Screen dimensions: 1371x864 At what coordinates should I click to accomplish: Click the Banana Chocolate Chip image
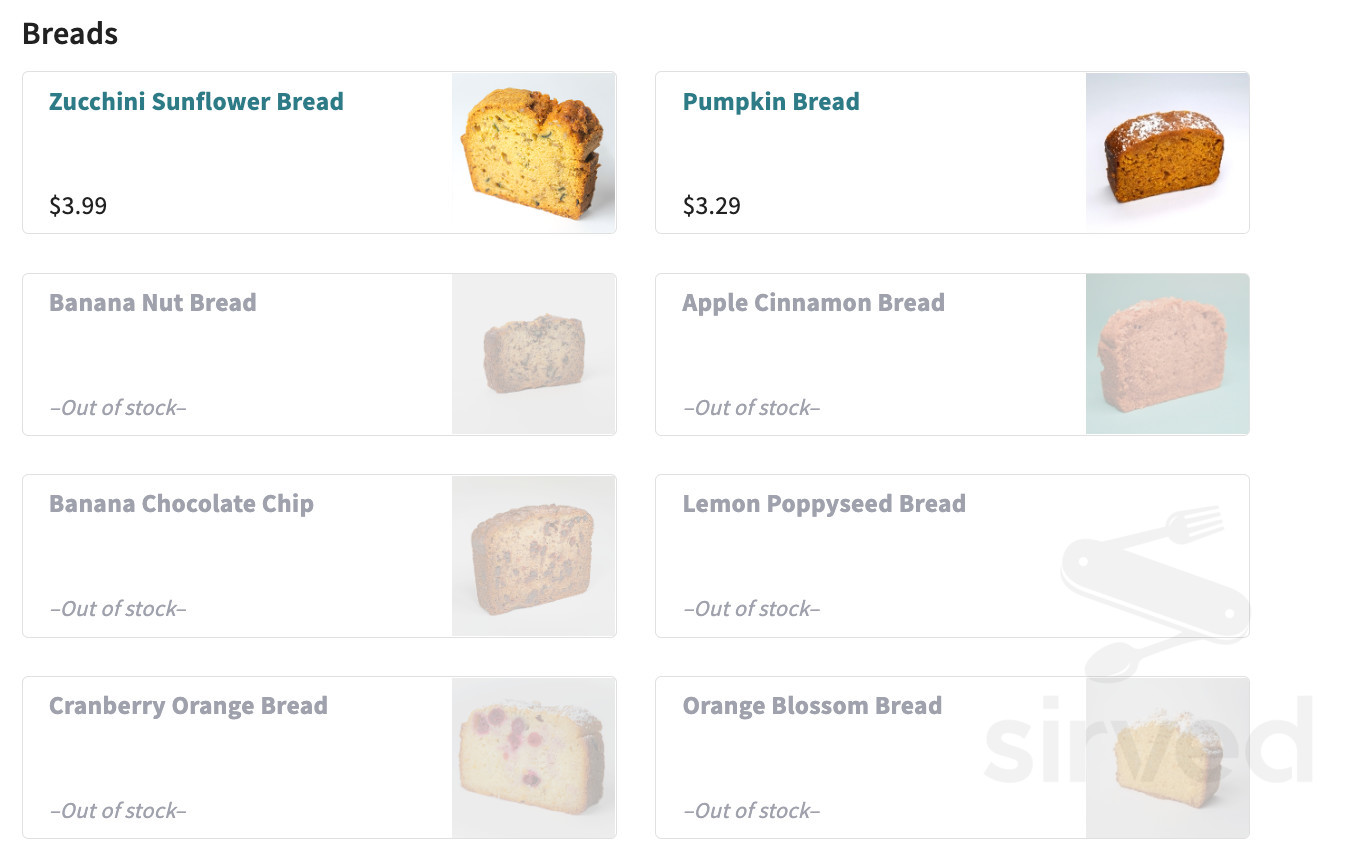(534, 556)
